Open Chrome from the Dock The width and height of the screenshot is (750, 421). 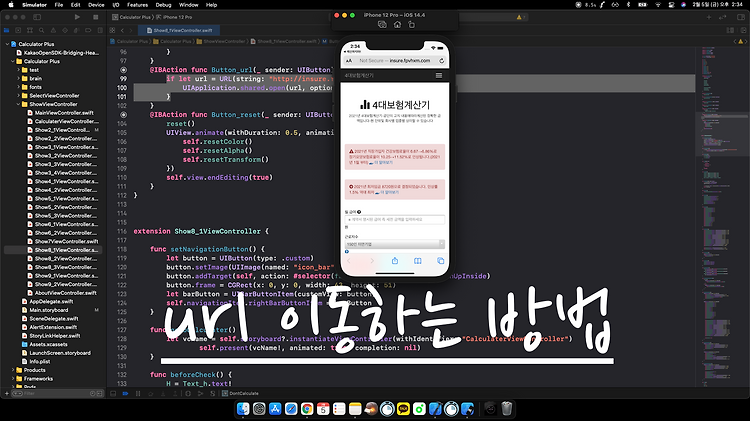[x=307, y=409]
